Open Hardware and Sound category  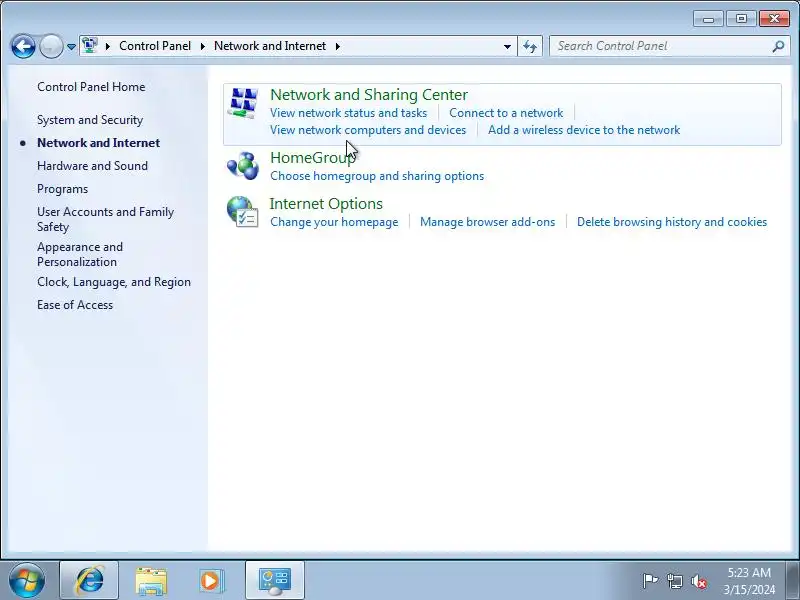[92, 166]
